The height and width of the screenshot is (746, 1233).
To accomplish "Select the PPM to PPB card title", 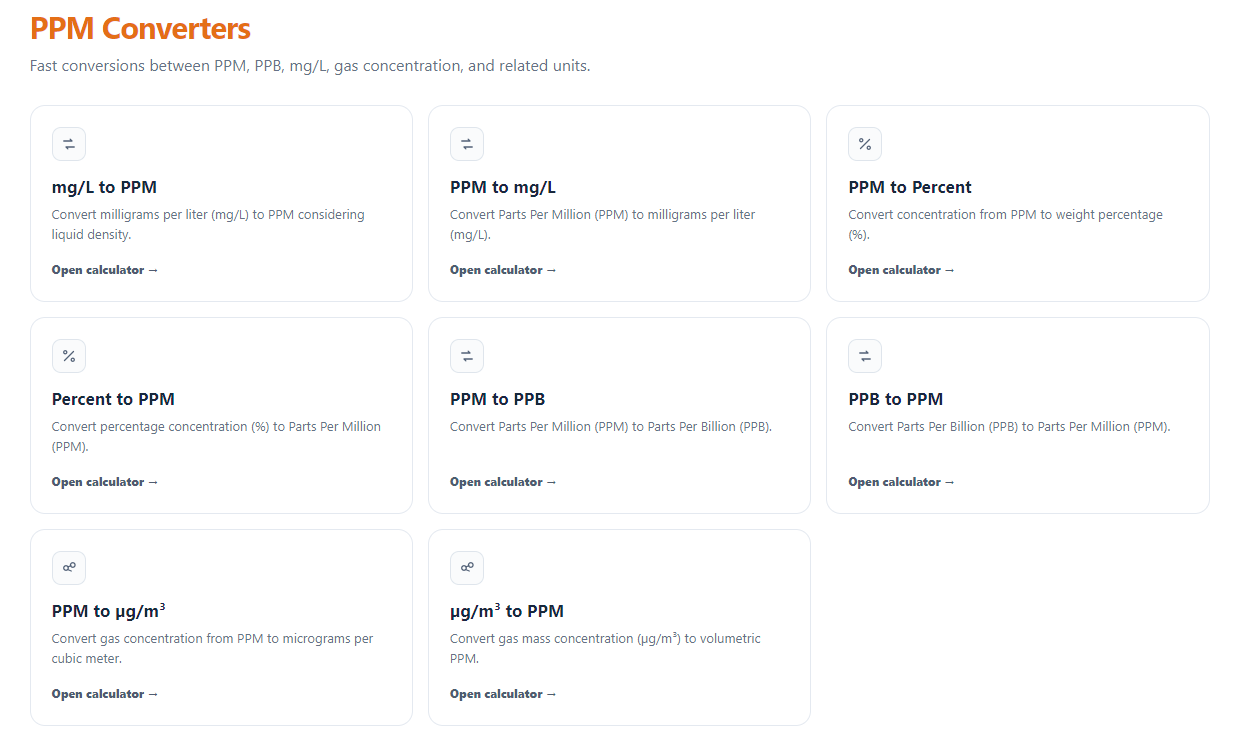I will coord(498,399).
